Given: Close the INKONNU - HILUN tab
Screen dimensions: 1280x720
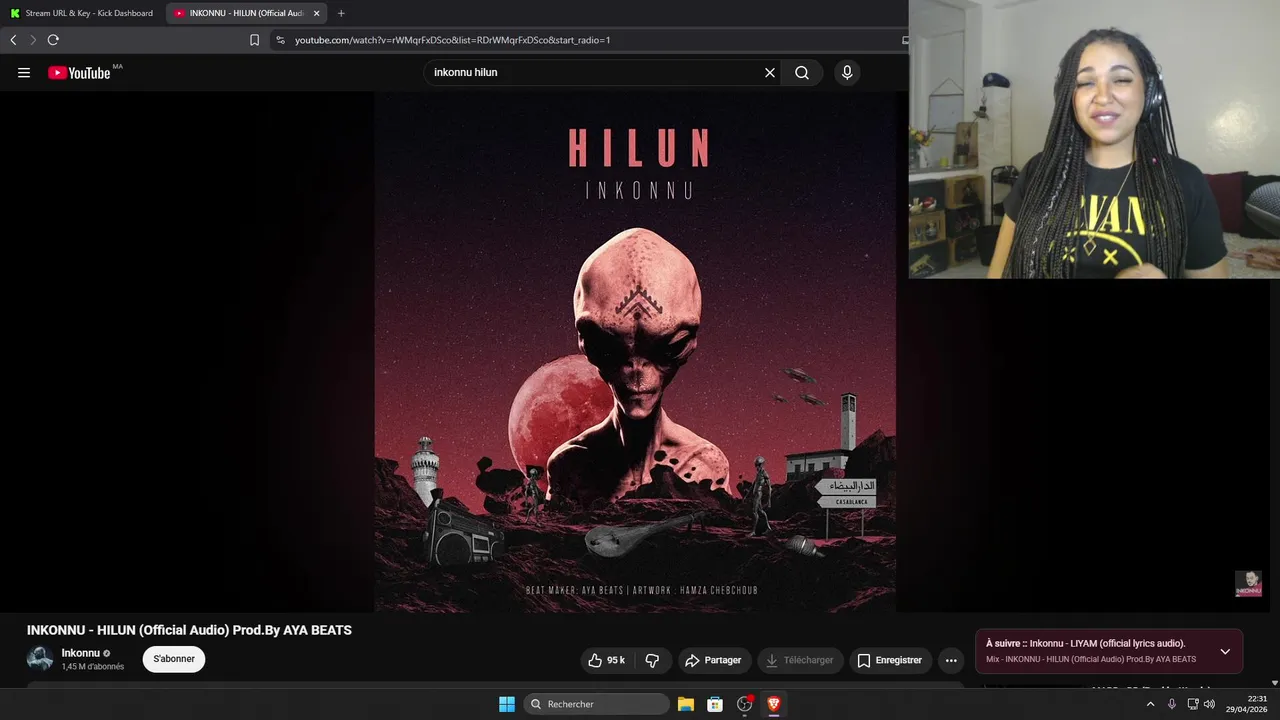Looking at the screenshot, I should point(317,13).
